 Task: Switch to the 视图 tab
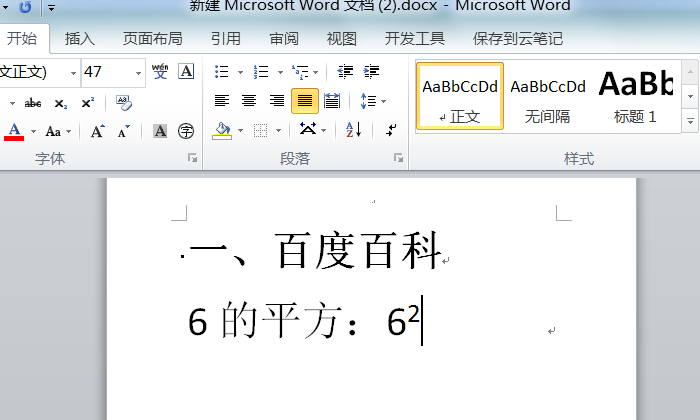342,39
